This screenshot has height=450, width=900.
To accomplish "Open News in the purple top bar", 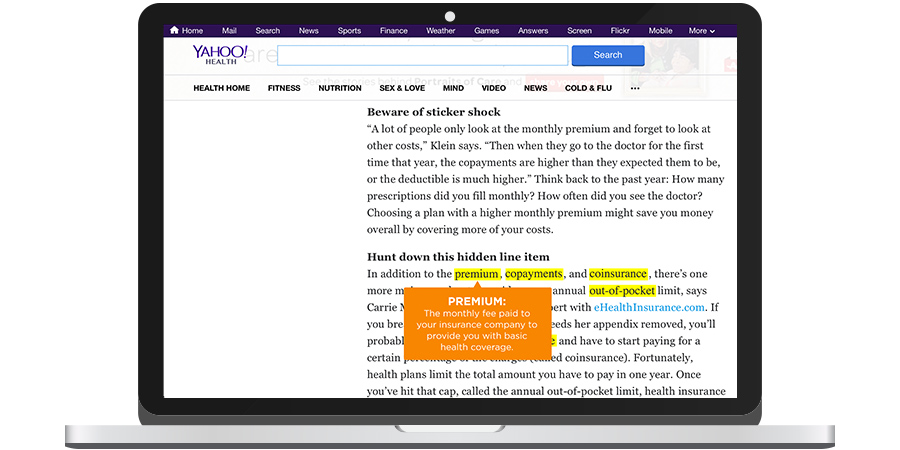I will click(x=308, y=30).
